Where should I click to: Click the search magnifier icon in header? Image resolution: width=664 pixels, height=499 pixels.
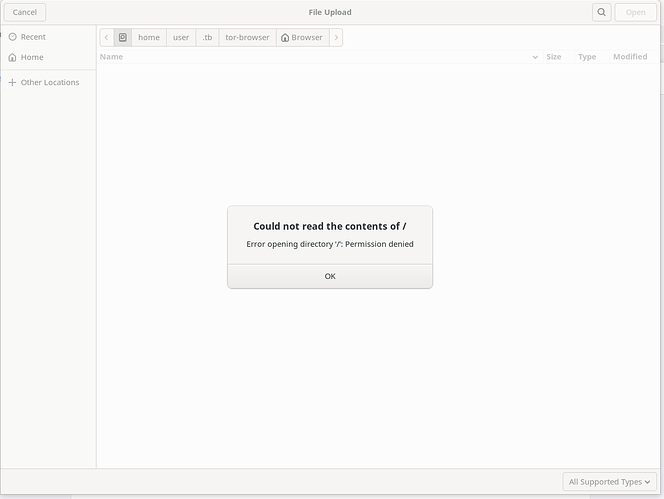pos(601,12)
